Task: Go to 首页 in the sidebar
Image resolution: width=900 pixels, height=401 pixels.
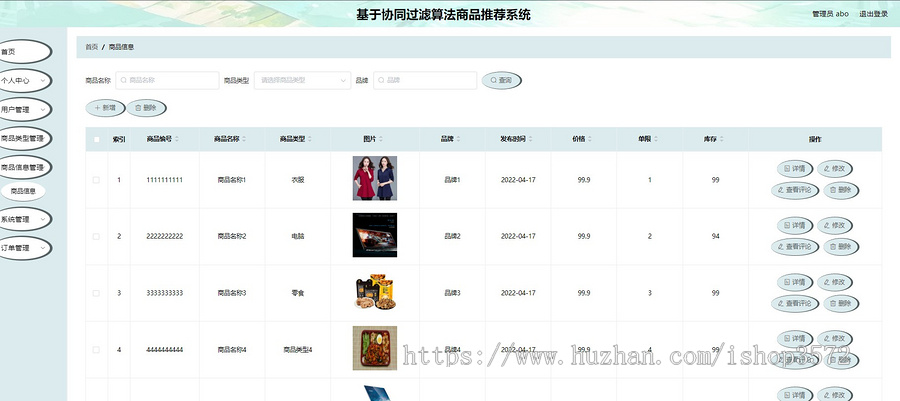Action: pos(24,52)
